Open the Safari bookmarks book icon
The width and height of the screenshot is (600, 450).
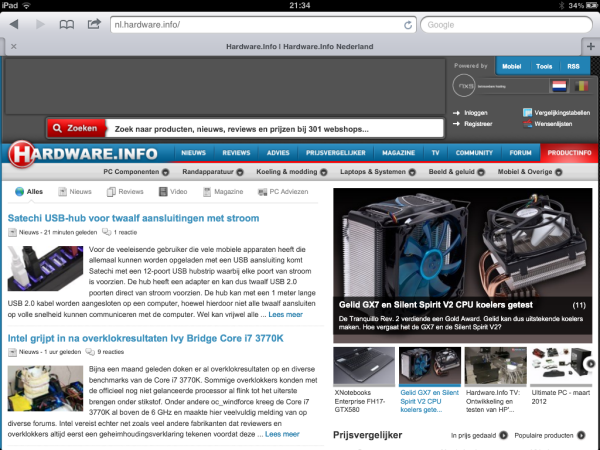(67, 24)
